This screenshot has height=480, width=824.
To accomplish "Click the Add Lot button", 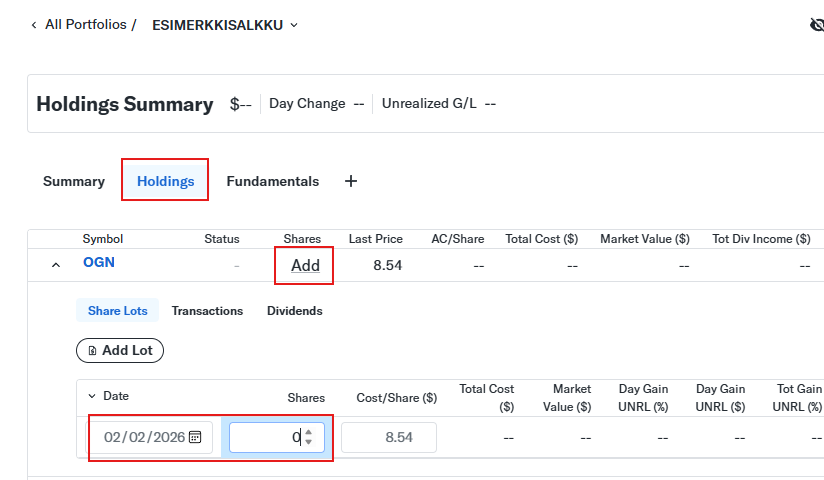I will 120,350.
